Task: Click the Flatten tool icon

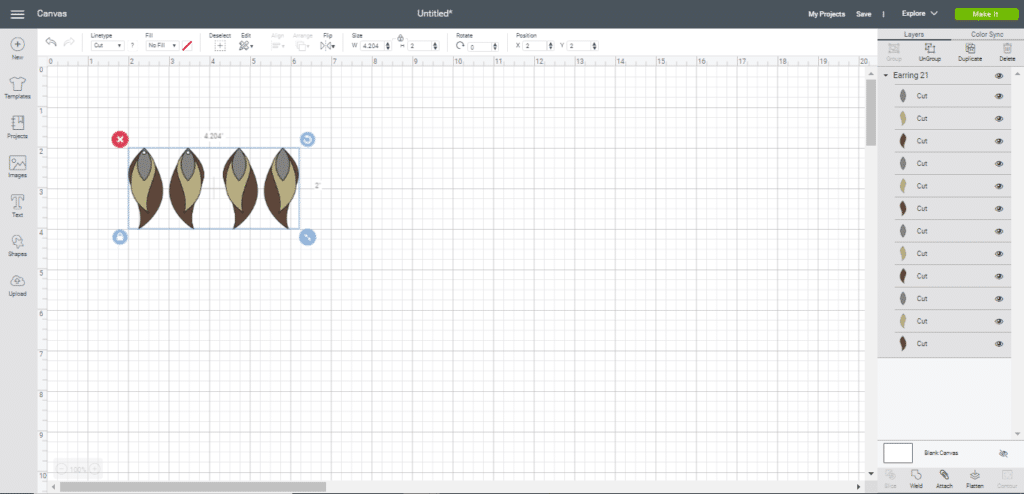Action: point(974,477)
